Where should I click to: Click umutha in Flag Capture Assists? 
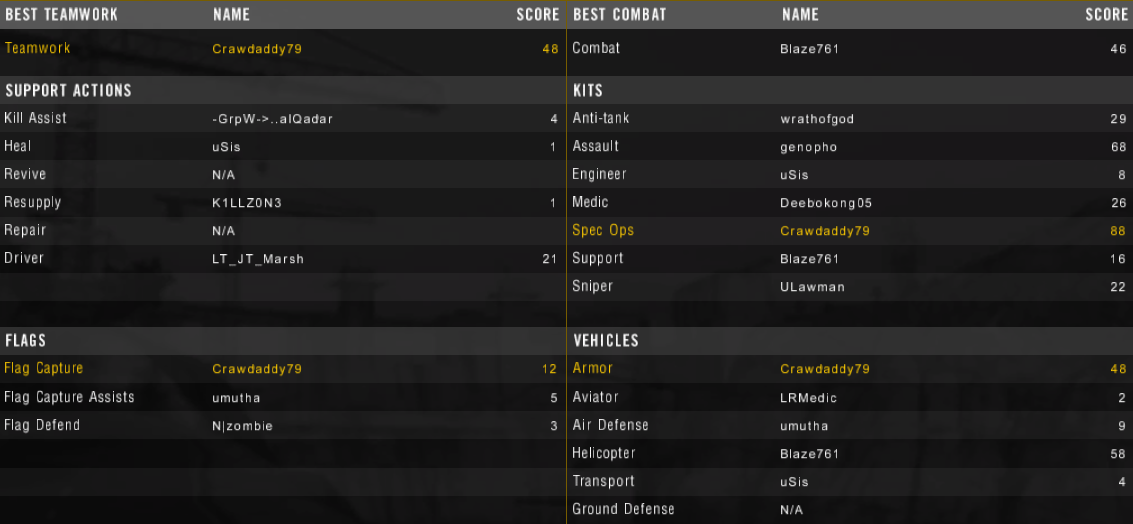click(x=236, y=398)
